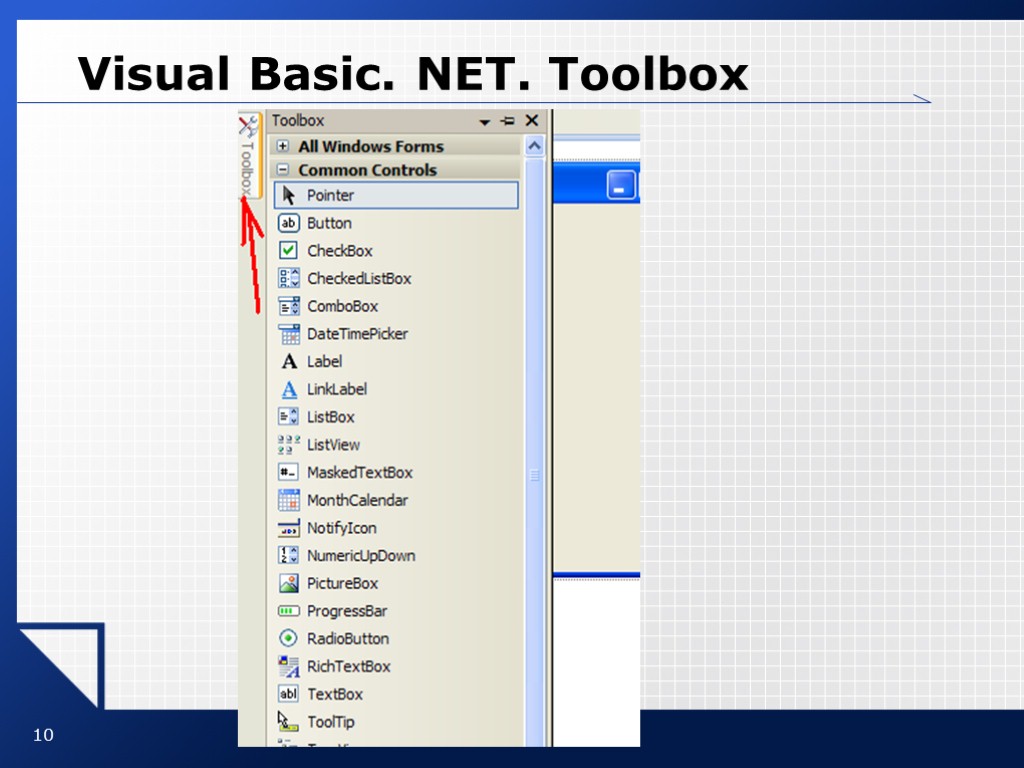Select the 'ToolTip' text entry
1024x768 pixels.
(x=331, y=722)
